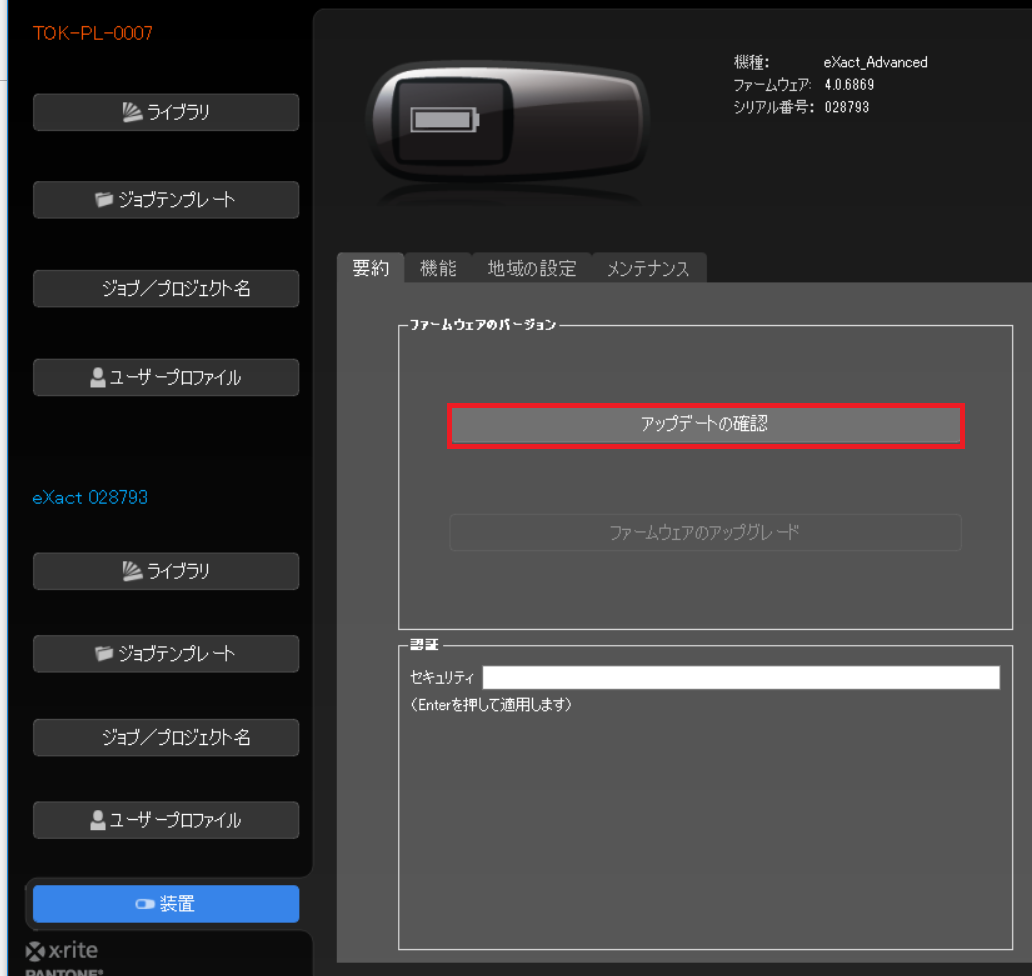
Task: Open ライブラリ under TOK-PL-0007
Action: pyautogui.click(x=166, y=112)
